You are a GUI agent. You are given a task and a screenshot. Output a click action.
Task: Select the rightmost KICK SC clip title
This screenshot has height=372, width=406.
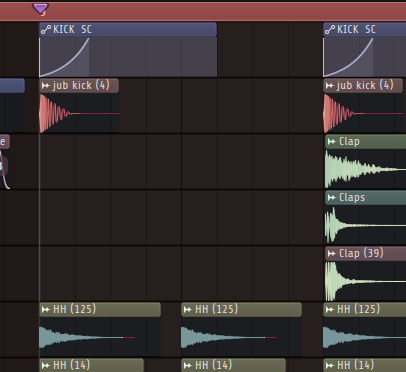point(356,29)
